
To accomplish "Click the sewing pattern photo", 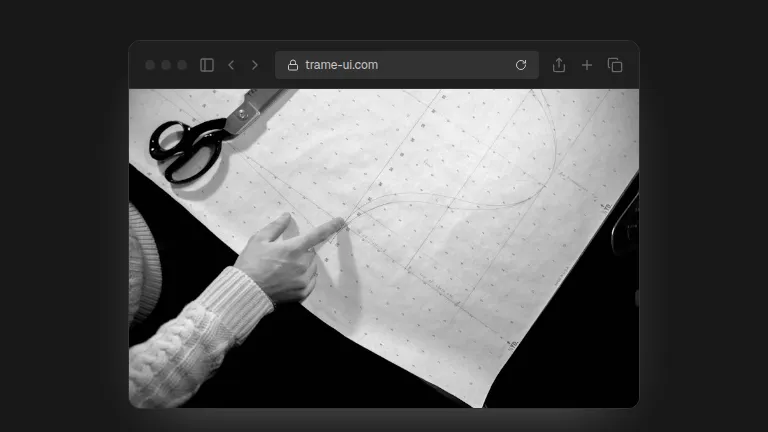I will point(384,248).
